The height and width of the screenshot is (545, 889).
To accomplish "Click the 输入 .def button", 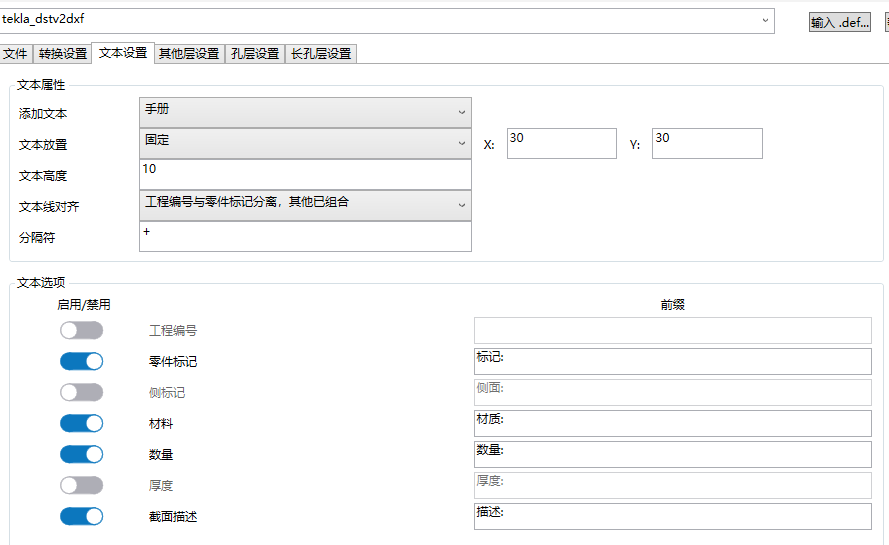I will coord(840,22).
